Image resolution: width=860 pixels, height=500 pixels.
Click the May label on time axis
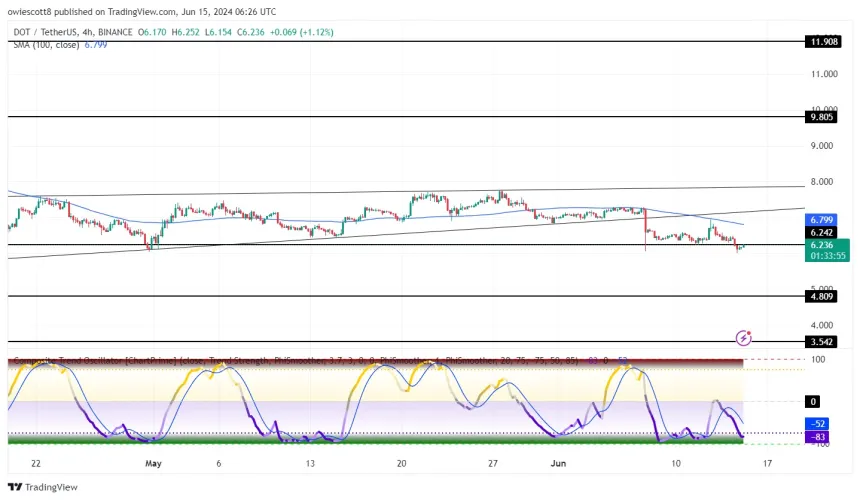(x=153, y=463)
